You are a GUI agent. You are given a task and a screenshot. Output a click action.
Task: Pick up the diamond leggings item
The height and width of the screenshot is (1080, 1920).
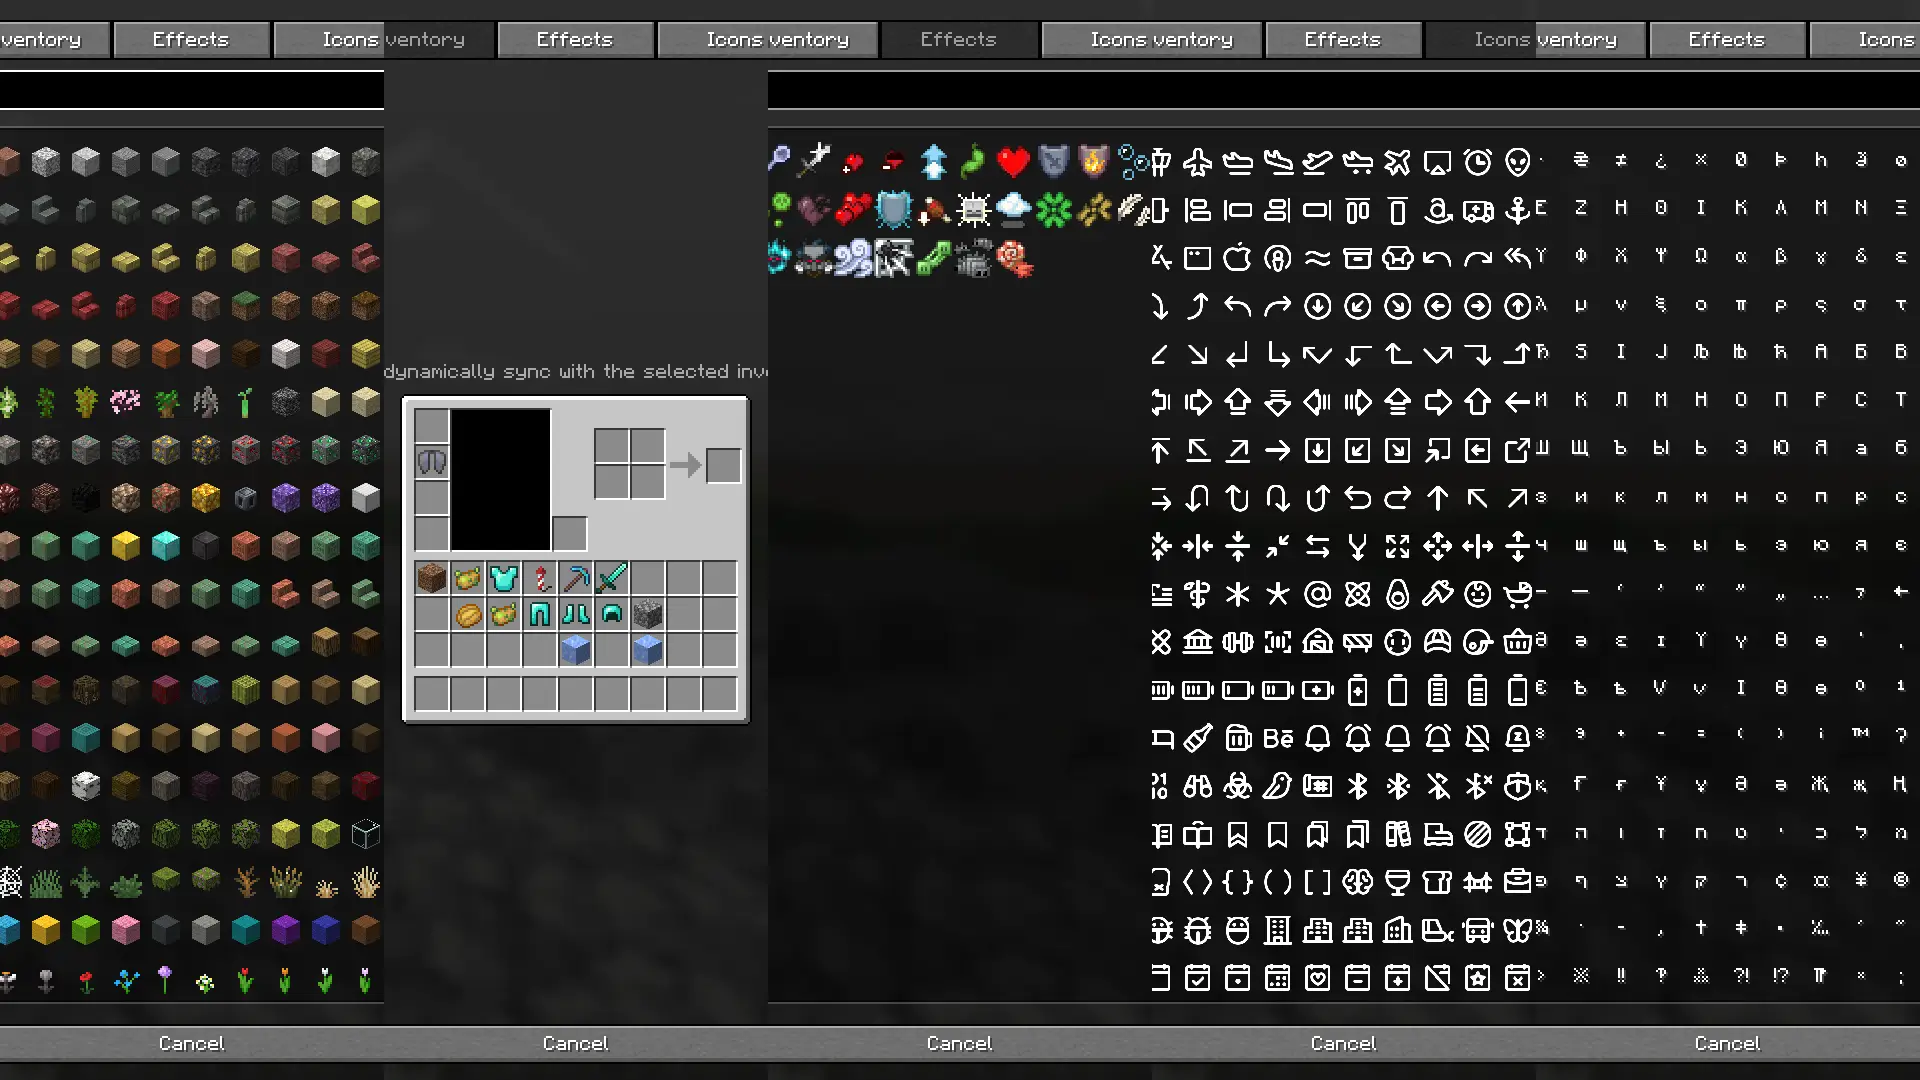coord(540,614)
